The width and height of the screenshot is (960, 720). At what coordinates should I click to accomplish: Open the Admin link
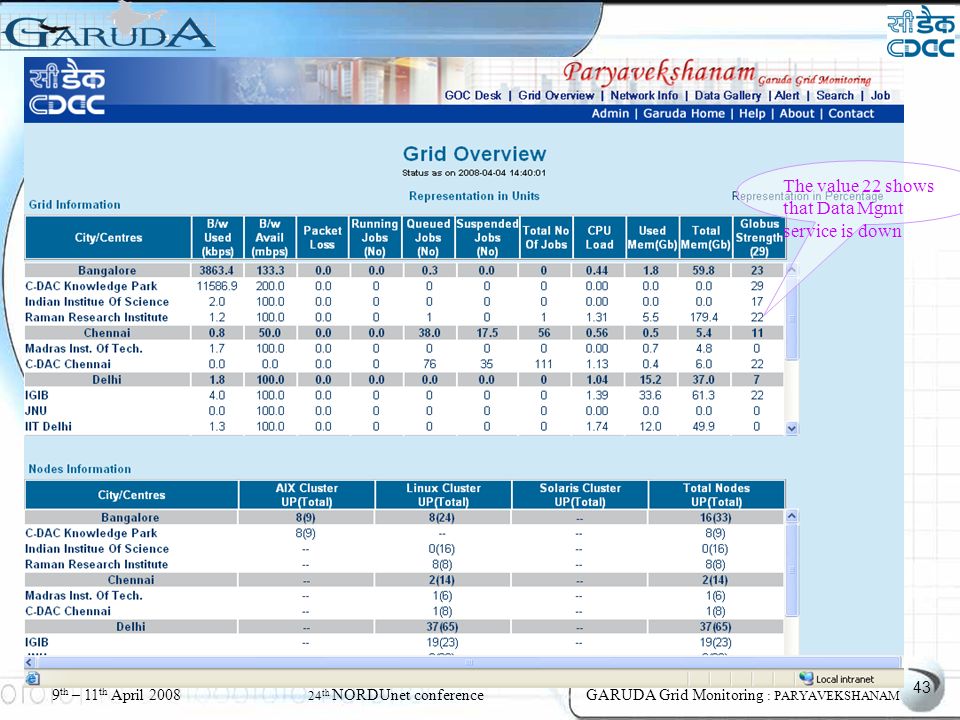coord(610,113)
